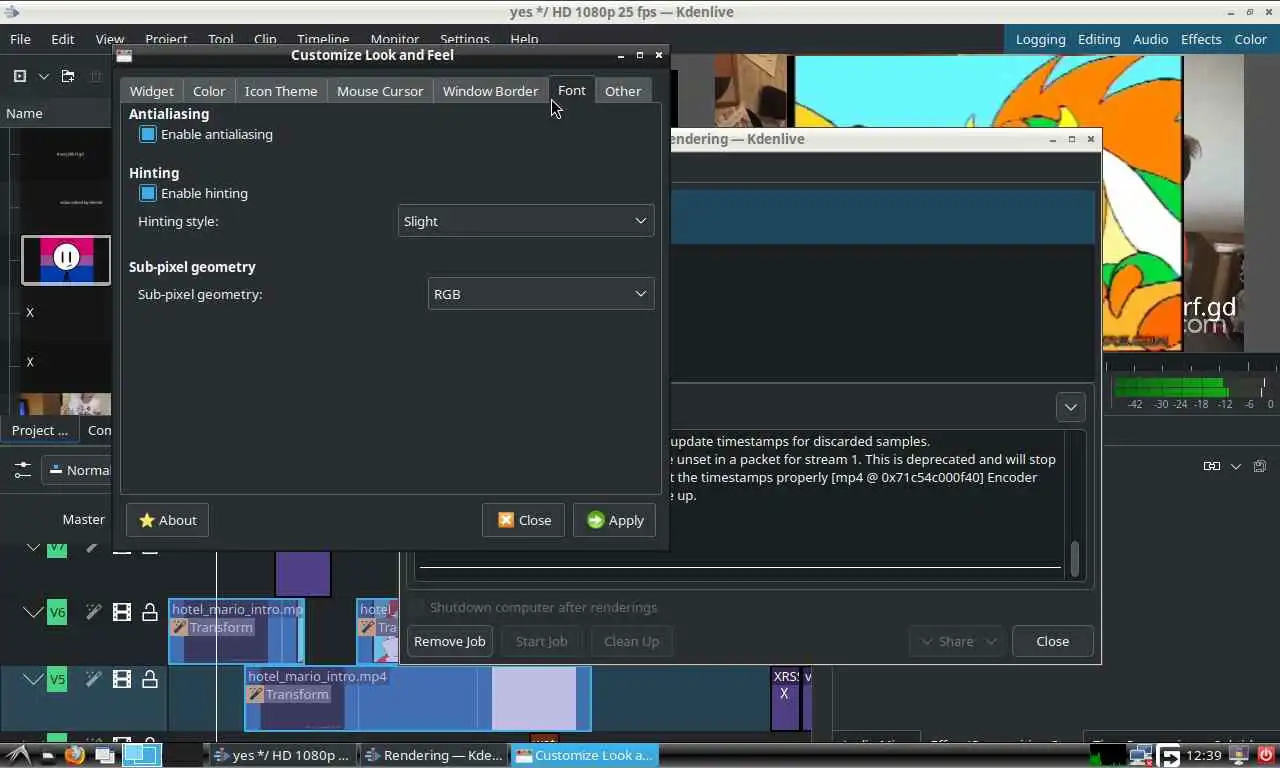
Task: Open the Add Clip dropdown arrow in bin toolbar
Action: point(43,76)
